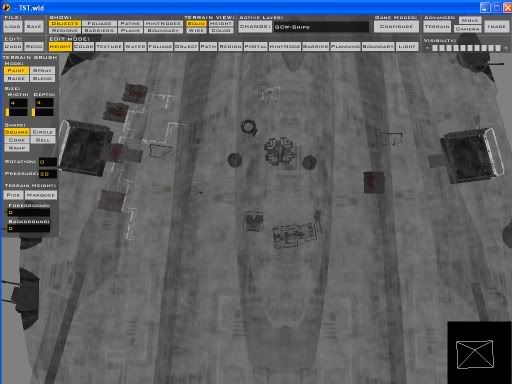
Task: Click the Change active layer button
Action: click(x=255, y=26)
